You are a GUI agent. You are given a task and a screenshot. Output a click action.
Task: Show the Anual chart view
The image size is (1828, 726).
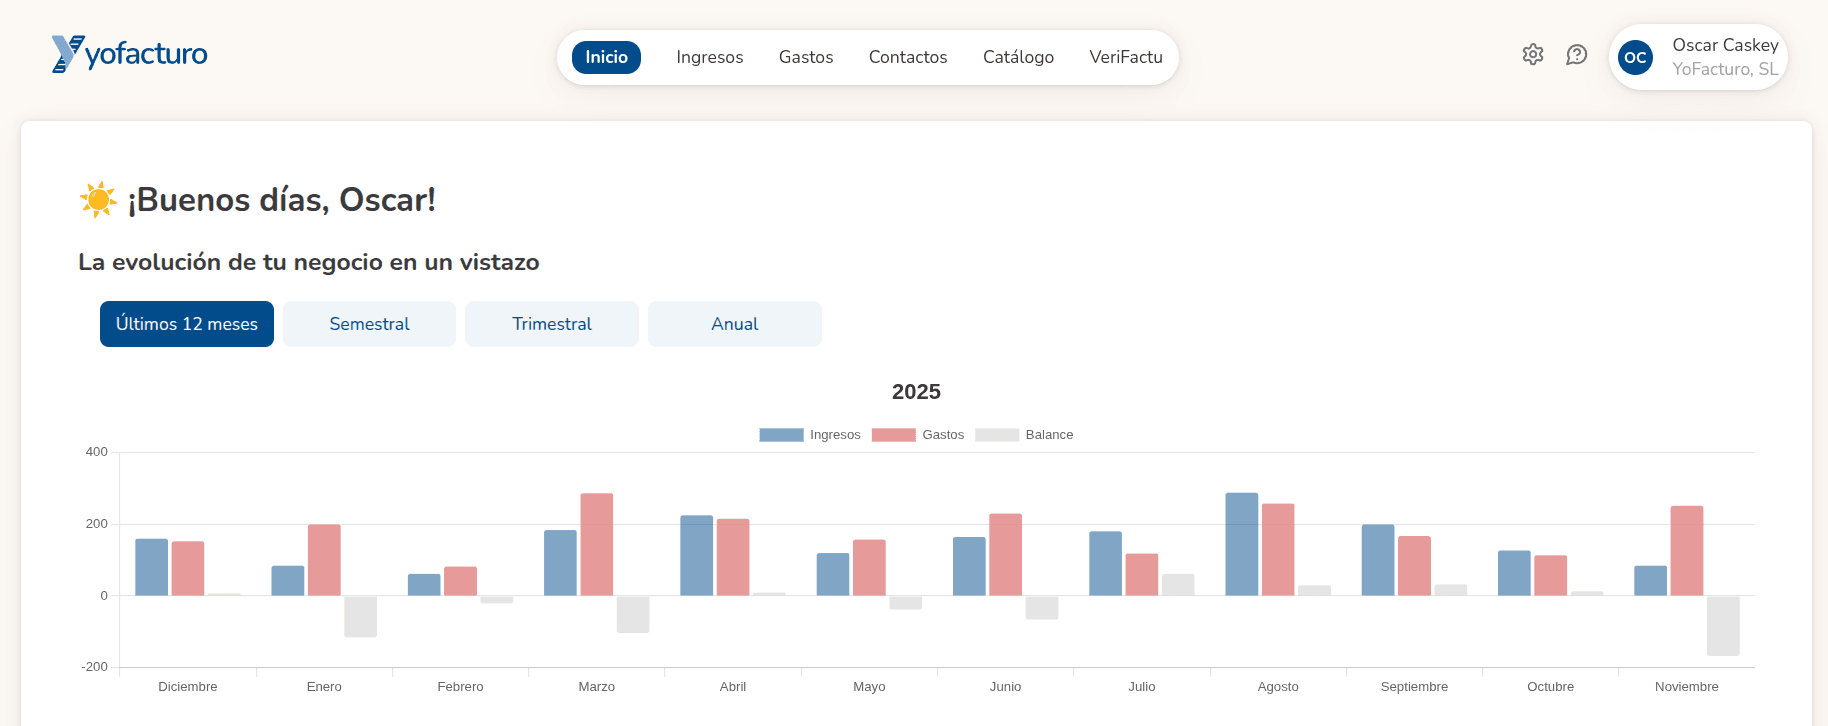tap(734, 324)
